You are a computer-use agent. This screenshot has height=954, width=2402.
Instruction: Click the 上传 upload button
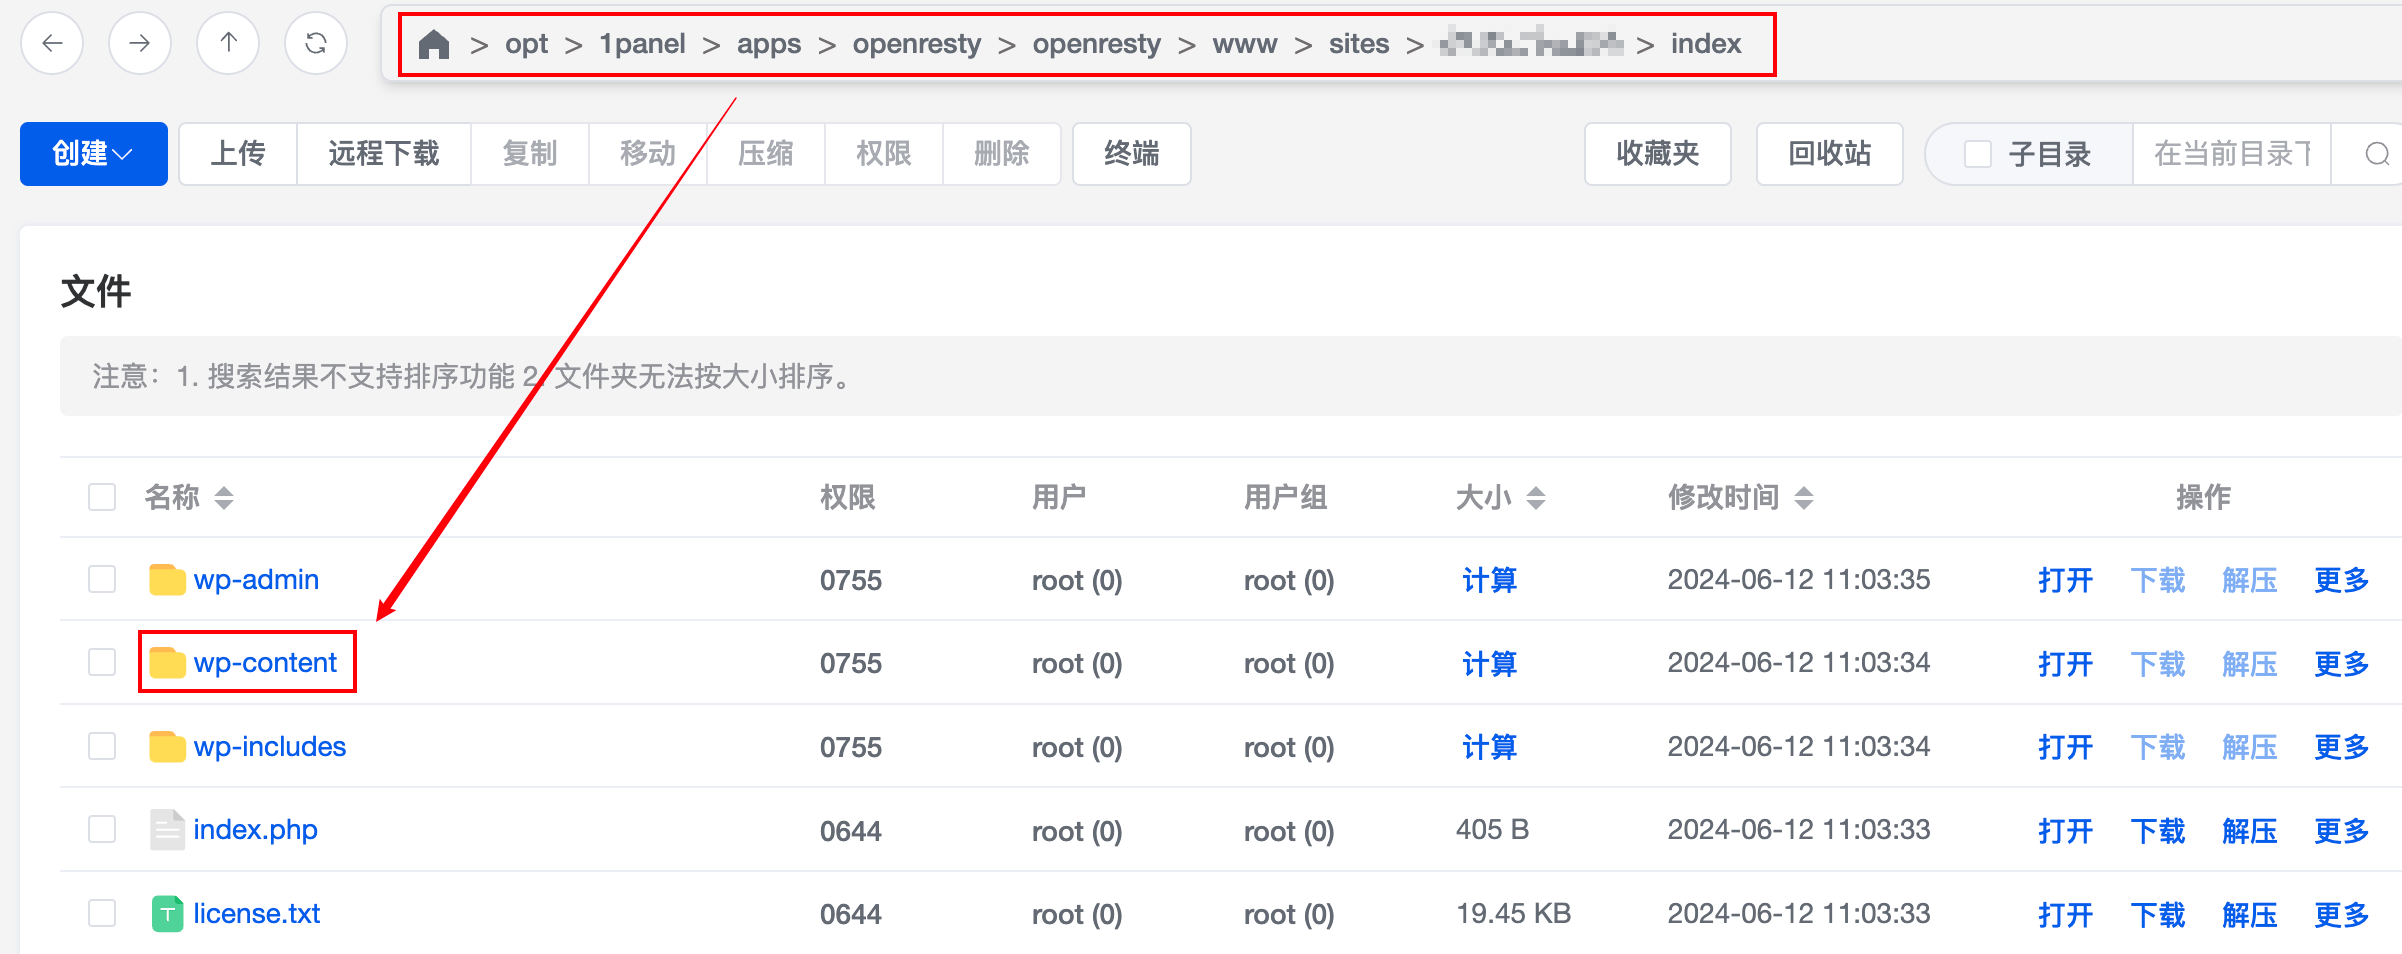coord(238,154)
